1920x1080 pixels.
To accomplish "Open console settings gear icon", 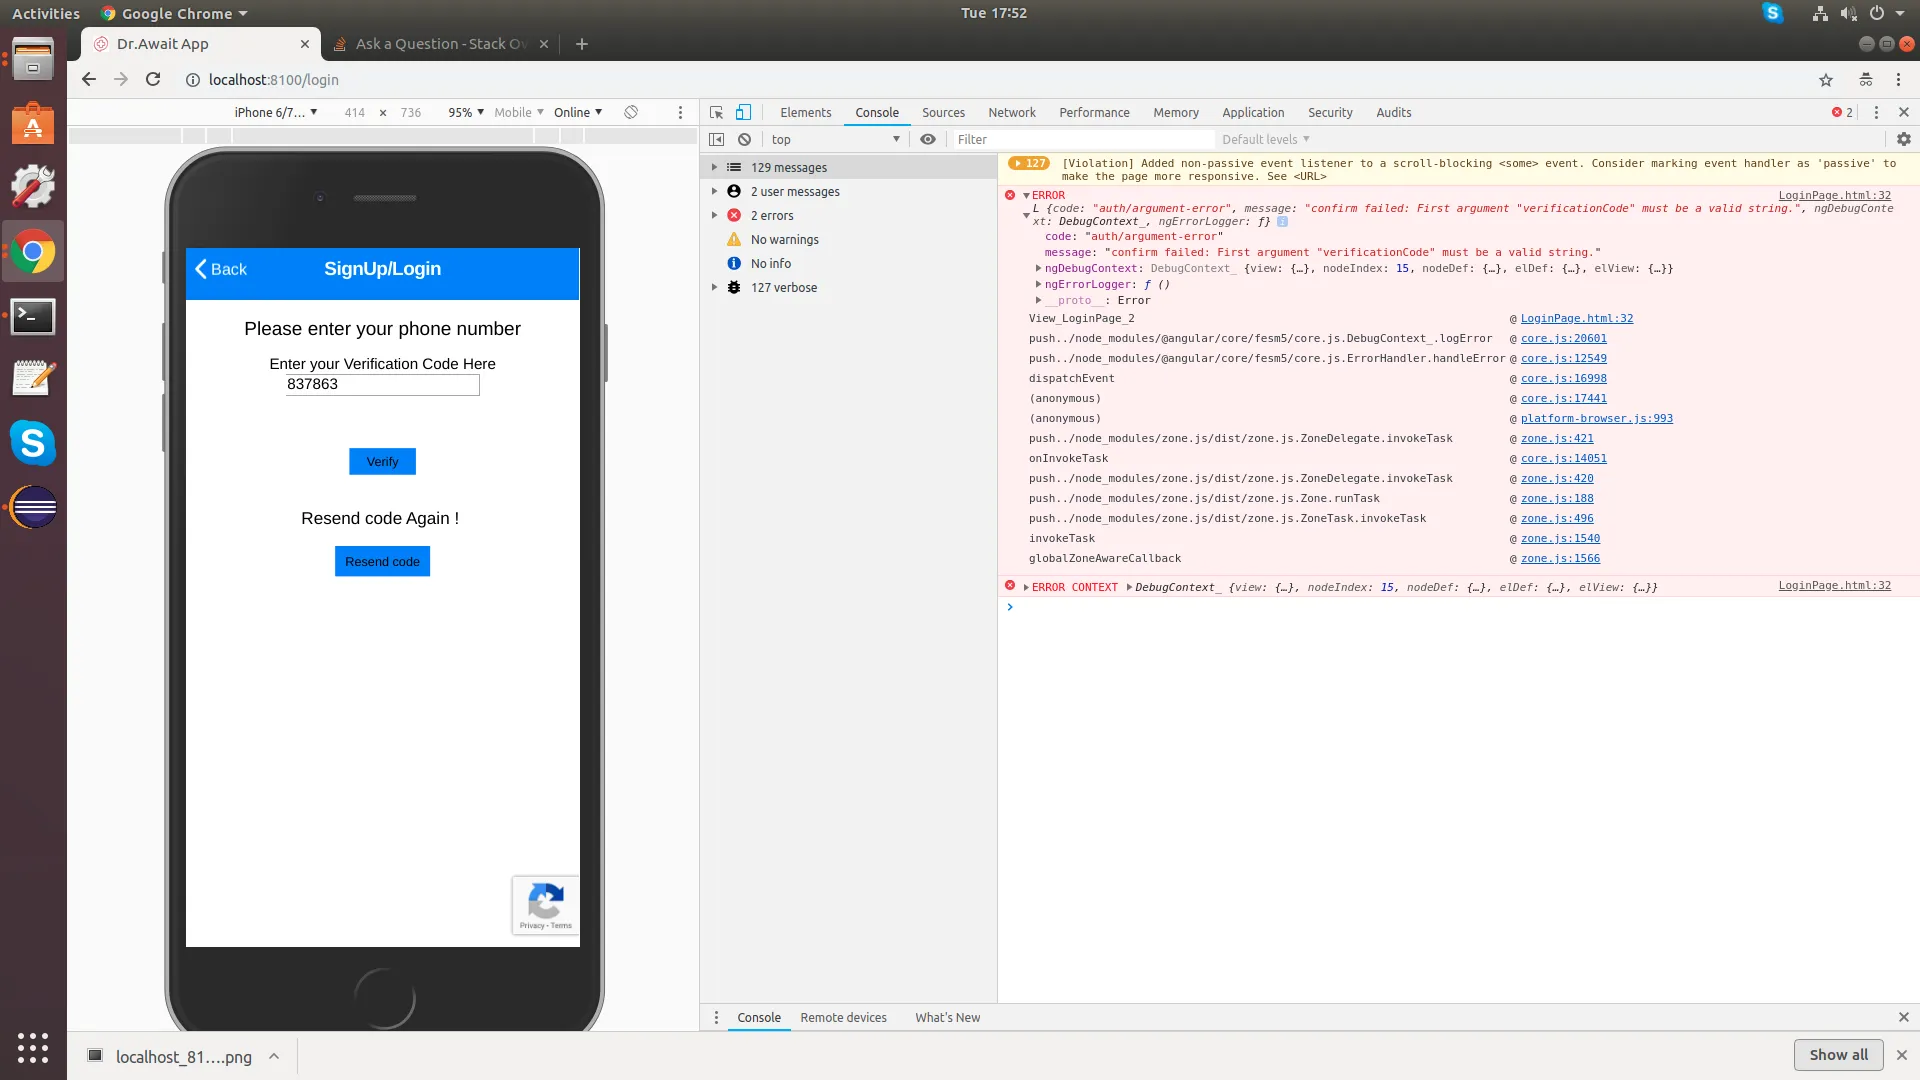I will coord(1903,140).
